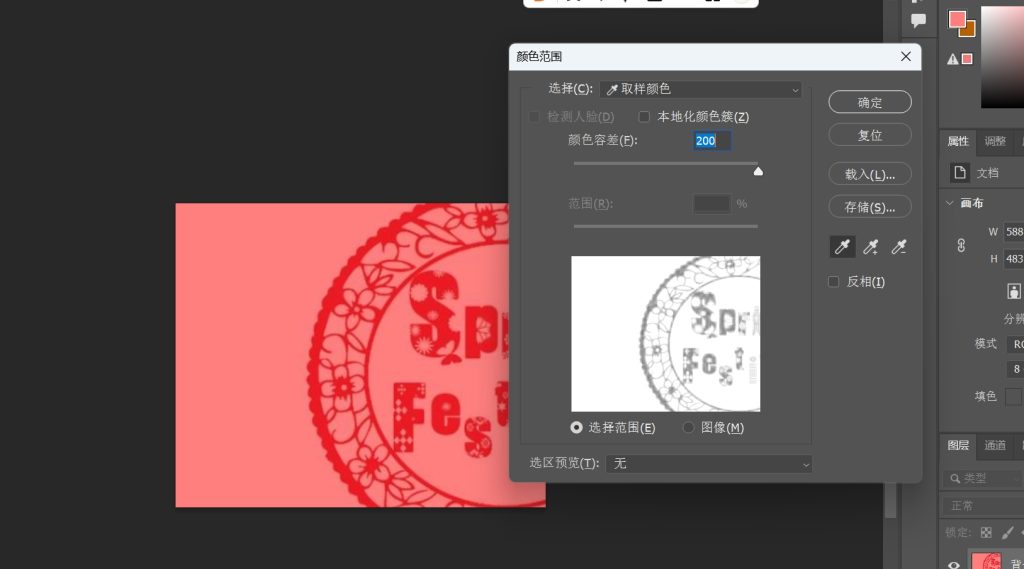Select the Add to Sample eyedropper
This screenshot has width=1024, height=569.
tap(871, 247)
